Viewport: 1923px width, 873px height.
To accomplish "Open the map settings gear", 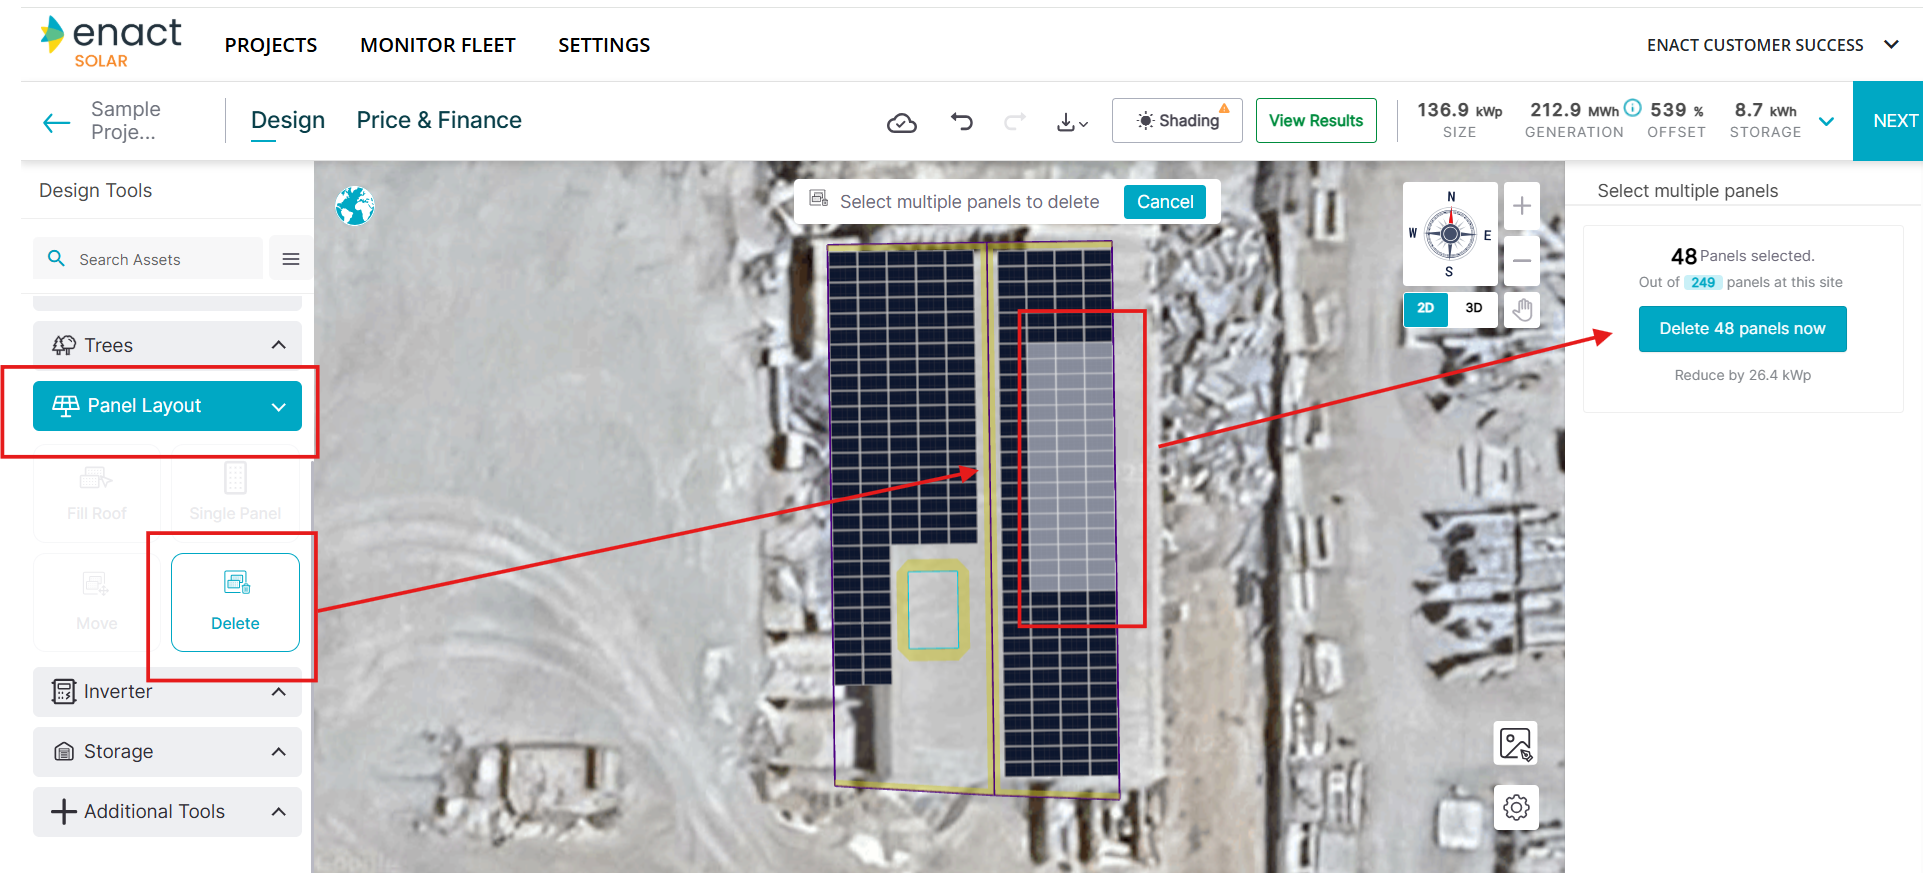I will (x=1515, y=807).
